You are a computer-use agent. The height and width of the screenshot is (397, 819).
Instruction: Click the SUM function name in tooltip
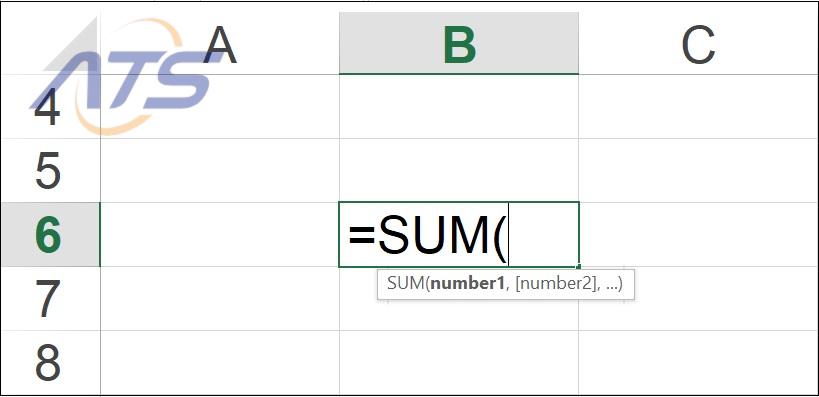(x=405, y=284)
